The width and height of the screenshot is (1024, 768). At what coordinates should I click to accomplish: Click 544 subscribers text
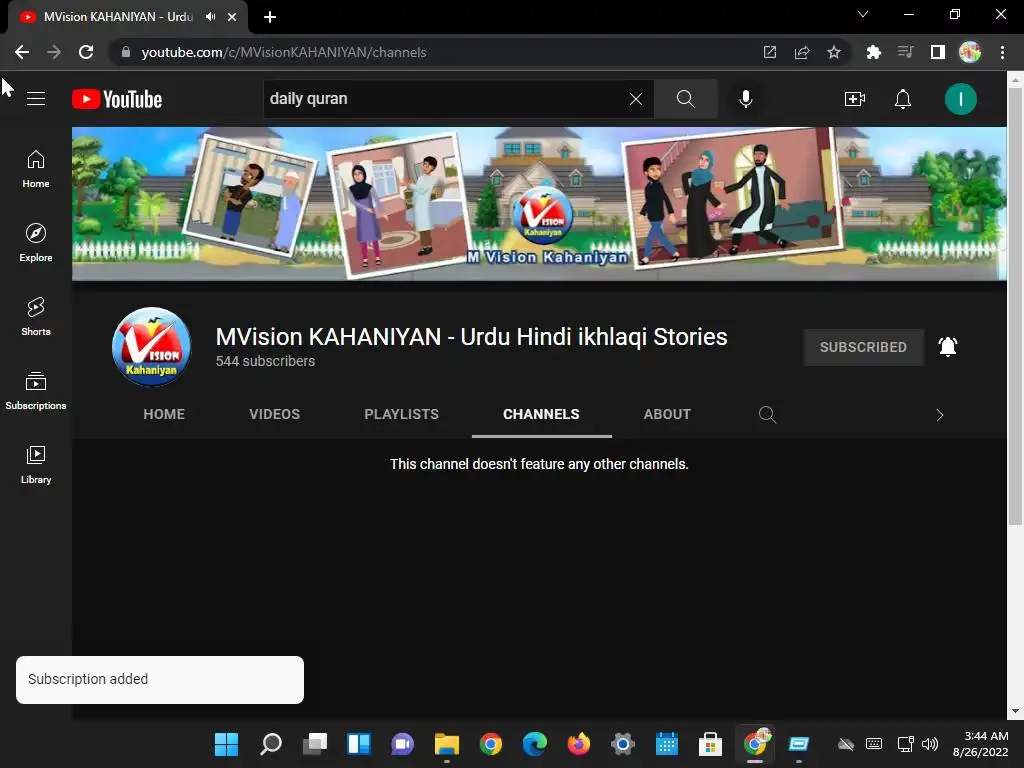click(265, 361)
